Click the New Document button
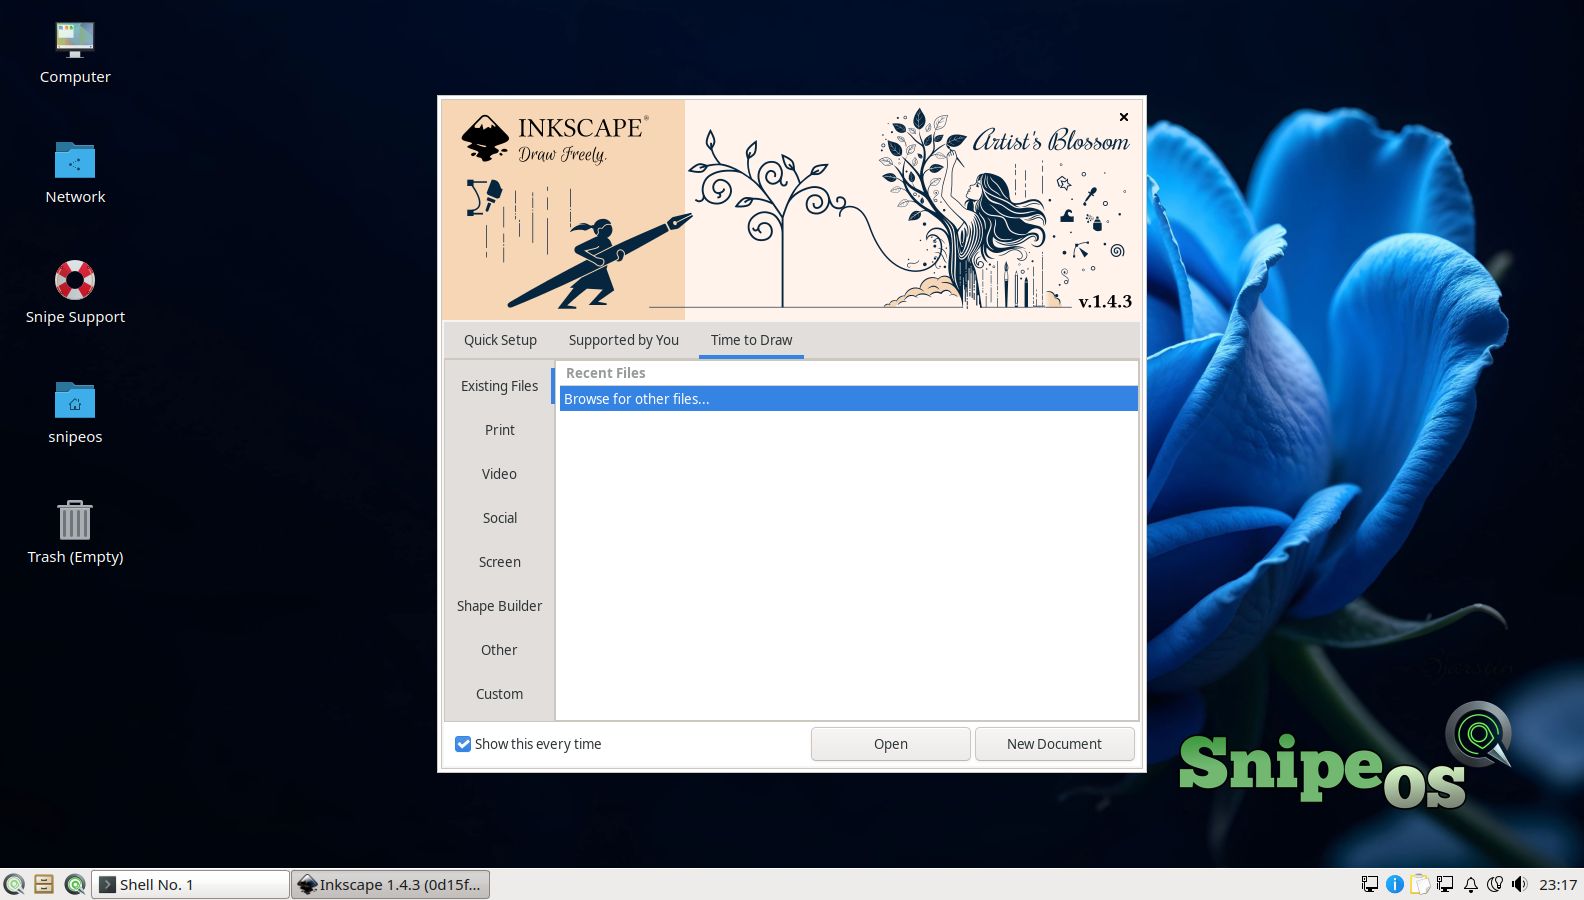Viewport: 1584px width, 900px height. pos(1054,744)
